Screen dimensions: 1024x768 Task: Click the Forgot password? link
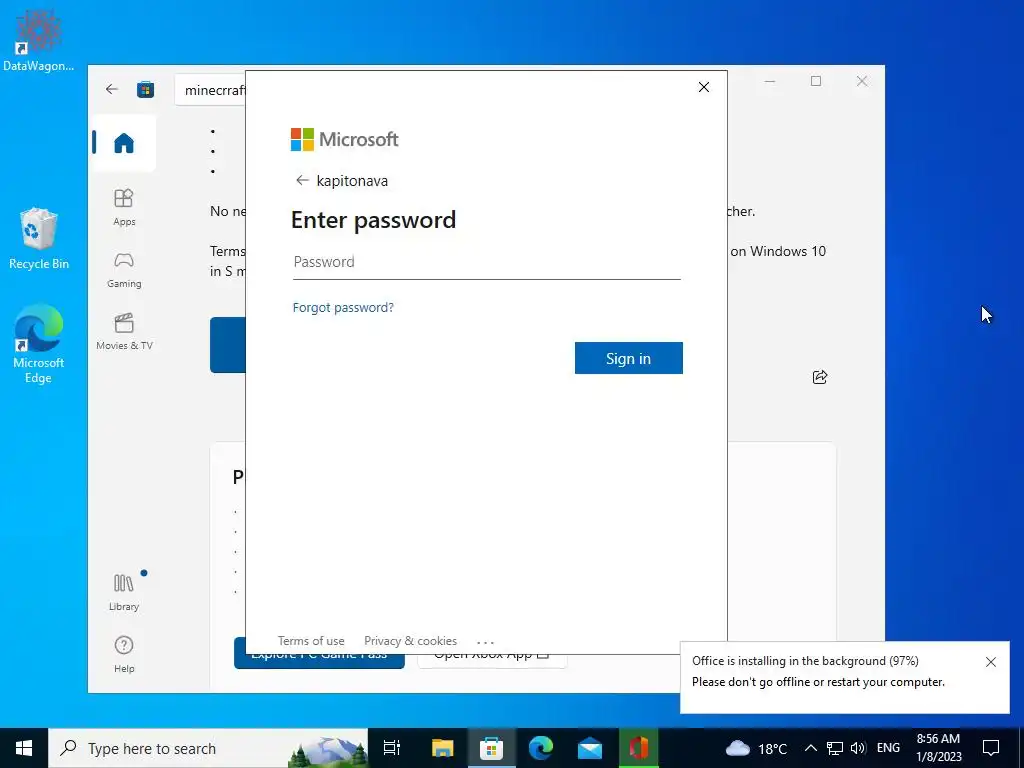[343, 308]
